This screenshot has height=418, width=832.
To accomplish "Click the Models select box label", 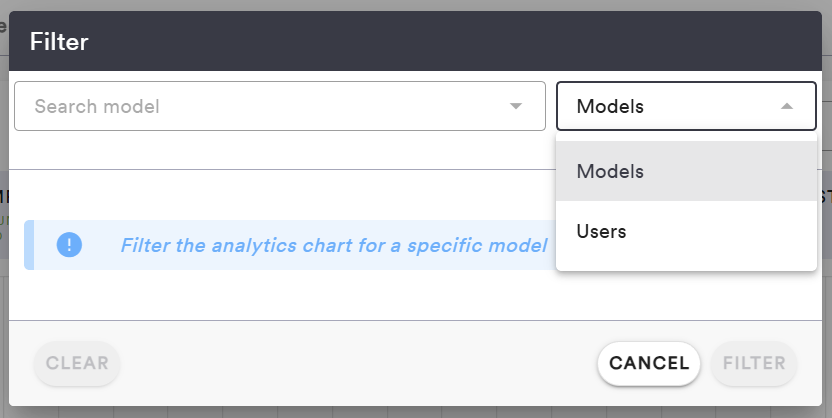I will click(x=610, y=107).
